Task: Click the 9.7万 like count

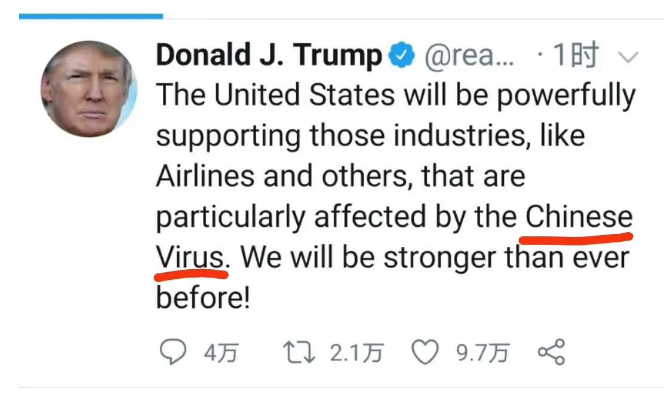Action: tap(483, 353)
